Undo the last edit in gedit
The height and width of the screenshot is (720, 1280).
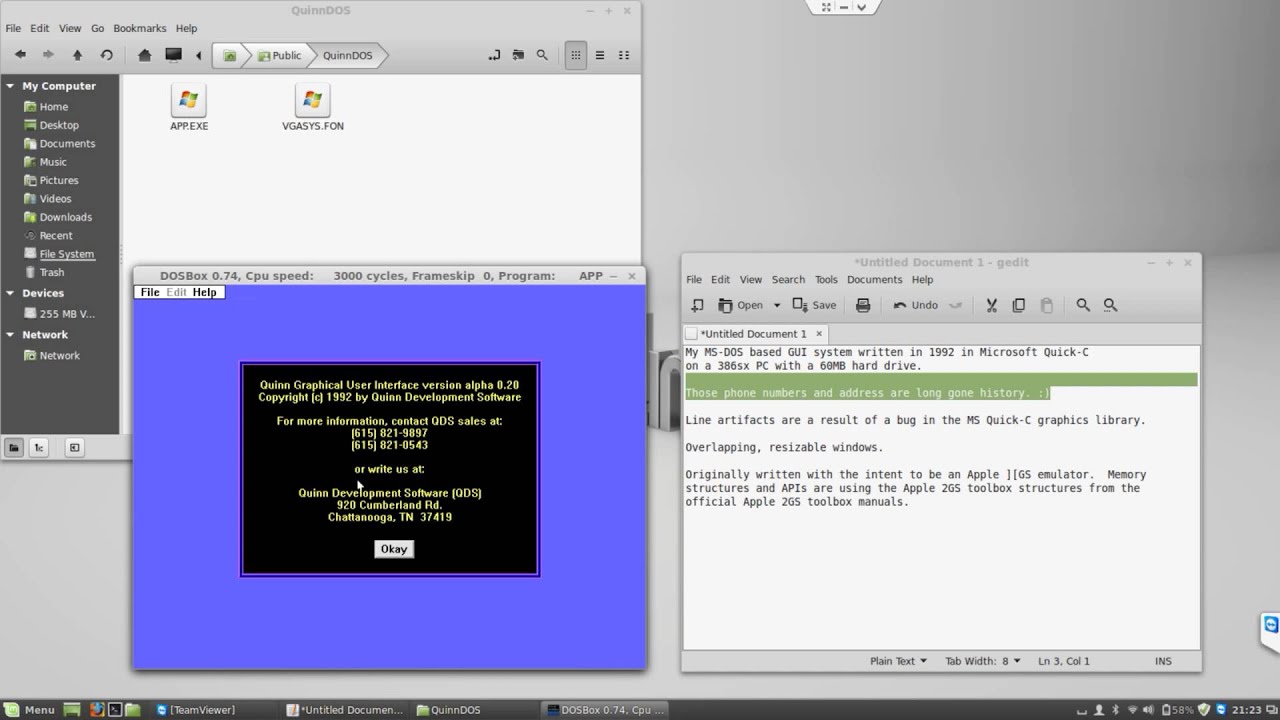click(x=916, y=305)
